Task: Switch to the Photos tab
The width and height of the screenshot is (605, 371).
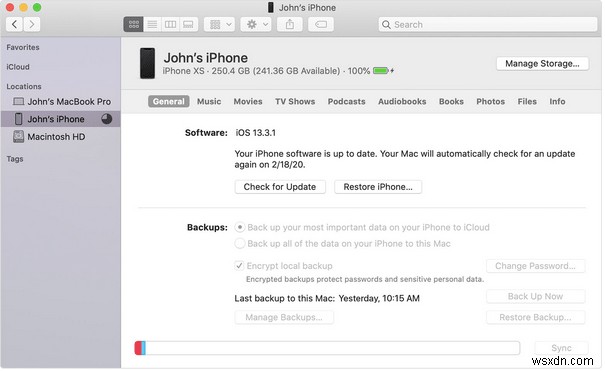Action: tap(491, 101)
